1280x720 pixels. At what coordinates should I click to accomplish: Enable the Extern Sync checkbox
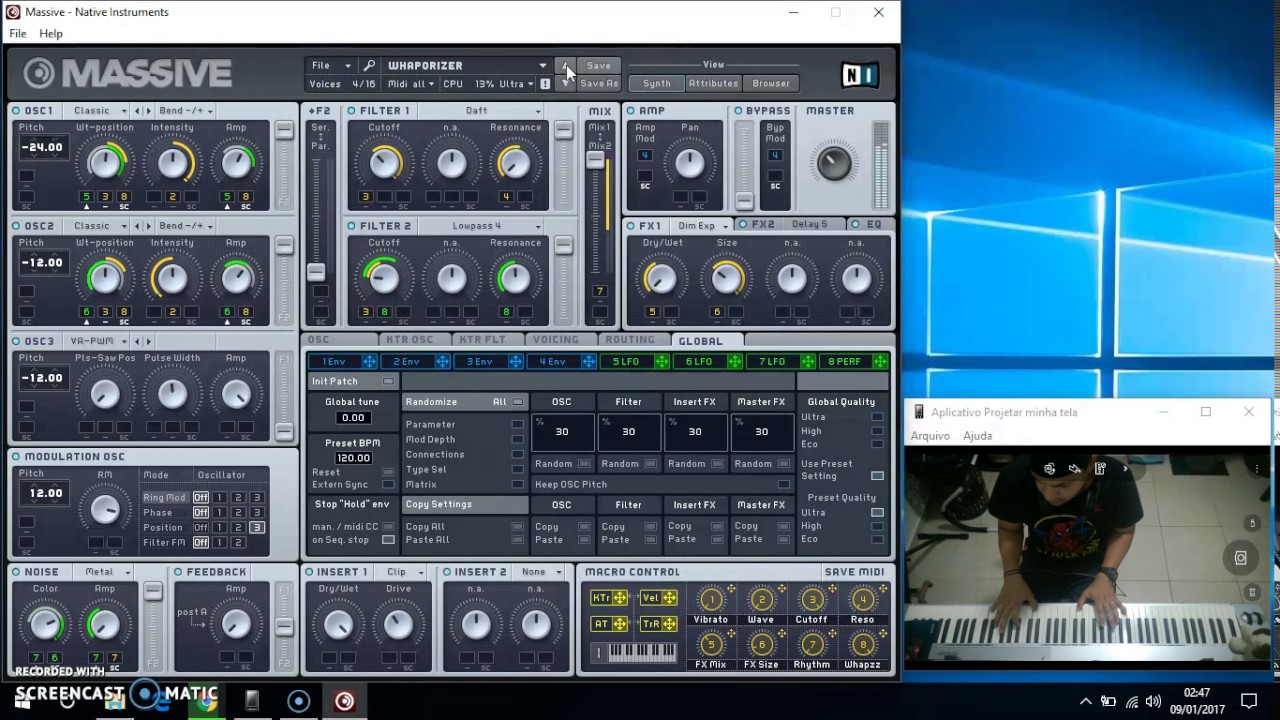(388, 485)
